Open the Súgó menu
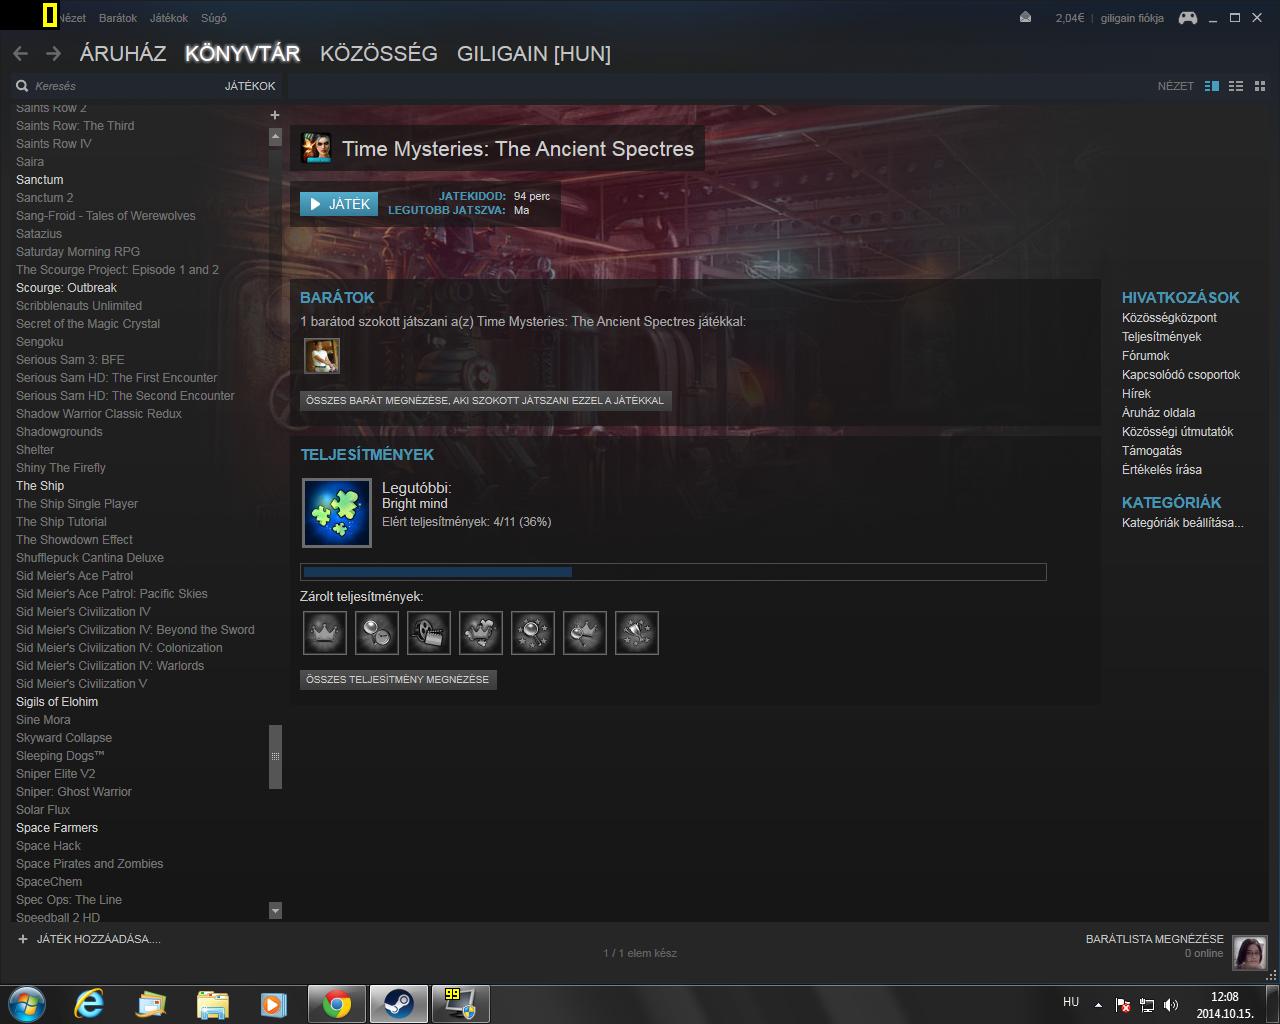This screenshot has height=1024, width=1280. click(x=213, y=18)
